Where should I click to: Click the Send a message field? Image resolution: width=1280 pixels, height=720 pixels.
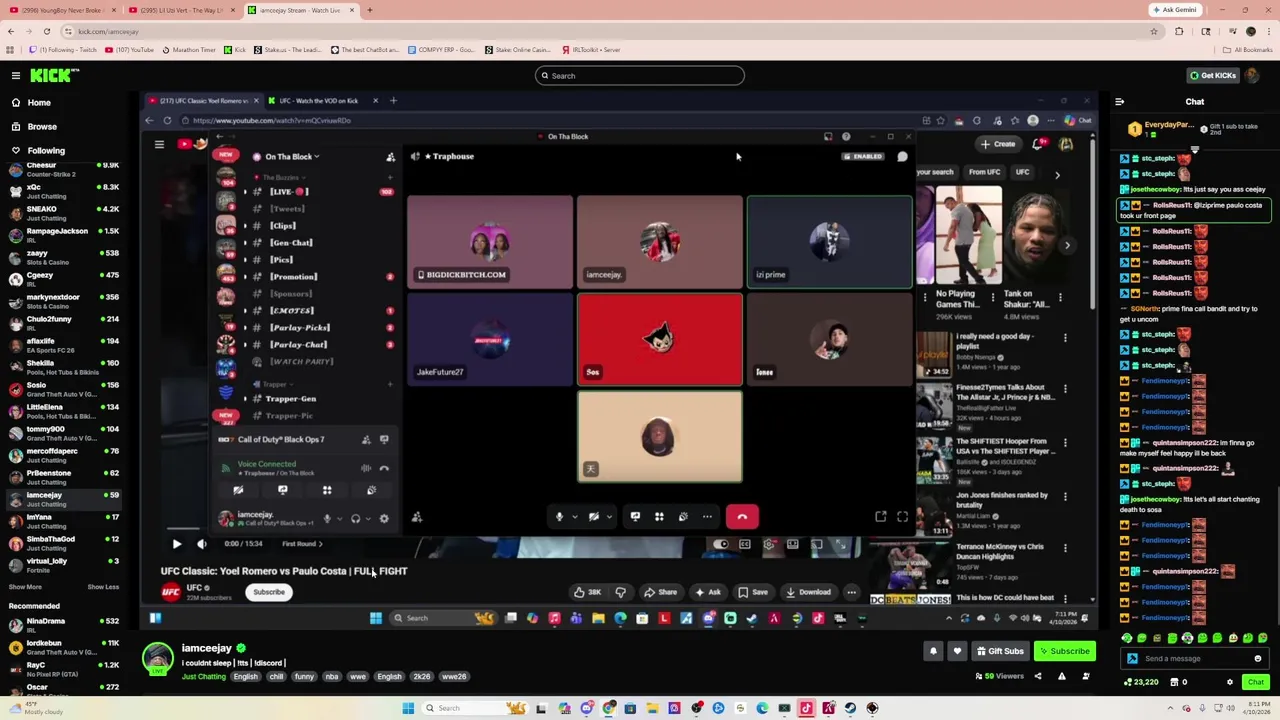pyautogui.click(x=1194, y=658)
